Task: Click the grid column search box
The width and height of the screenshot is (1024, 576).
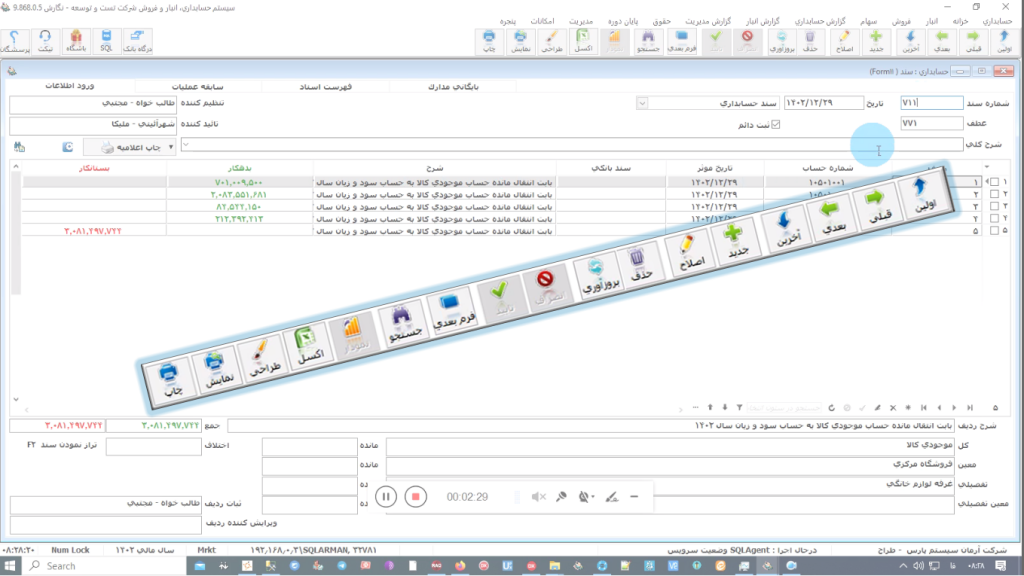Action: tap(784, 408)
